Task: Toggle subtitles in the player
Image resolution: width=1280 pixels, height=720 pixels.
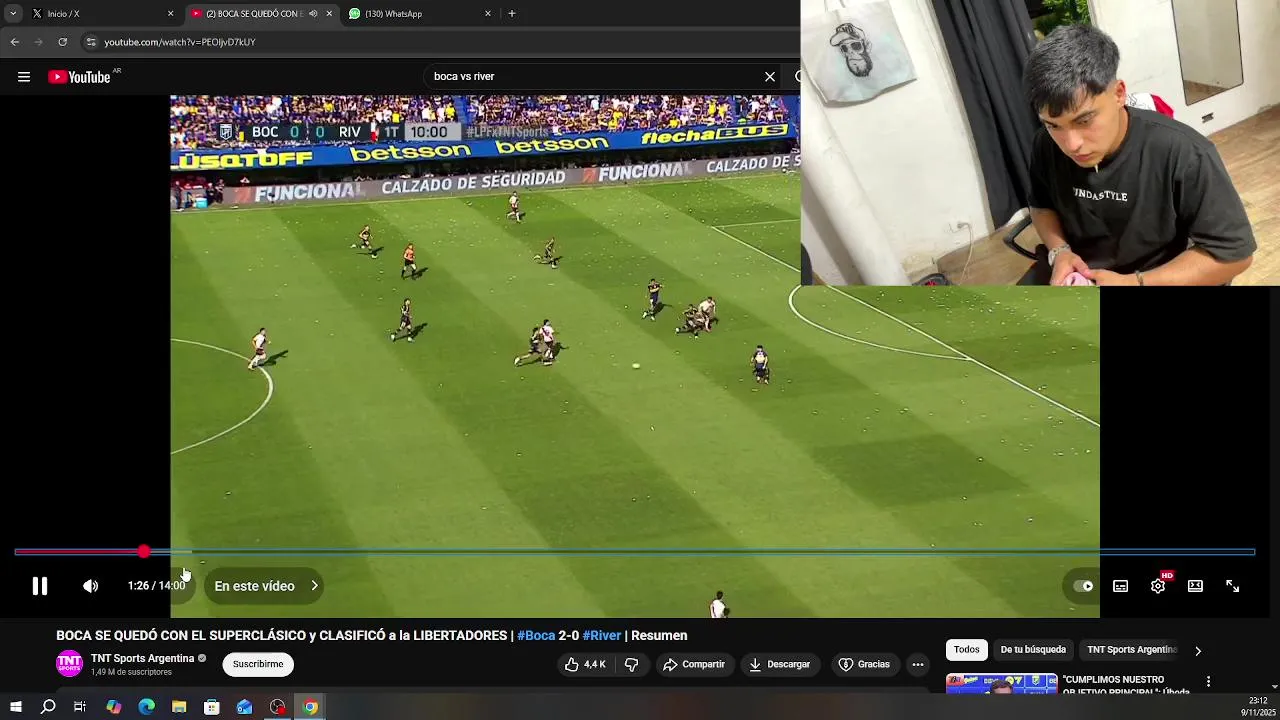Action: point(1120,586)
